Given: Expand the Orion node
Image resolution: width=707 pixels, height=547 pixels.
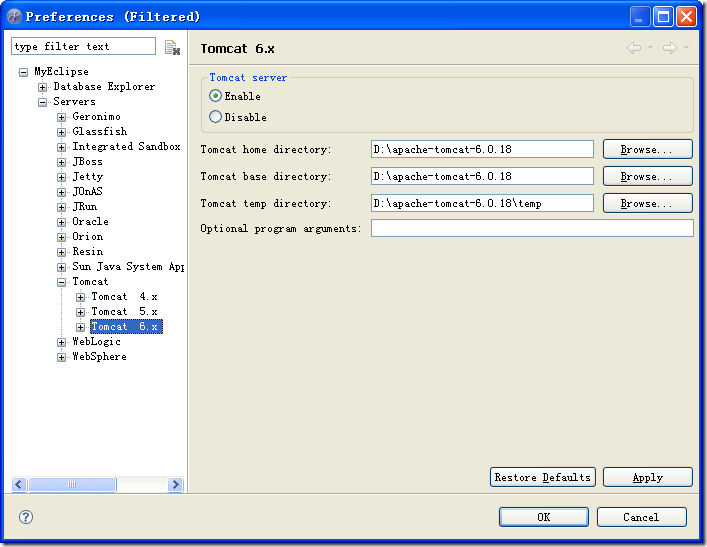Looking at the screenshot, I should pos(61,237).
